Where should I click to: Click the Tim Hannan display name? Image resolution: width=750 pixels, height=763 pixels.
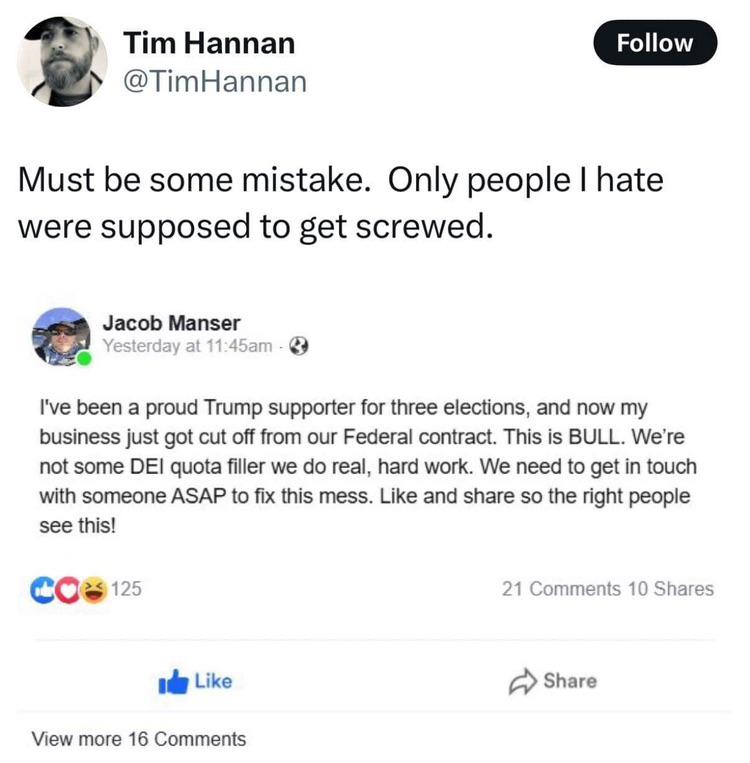209,43
